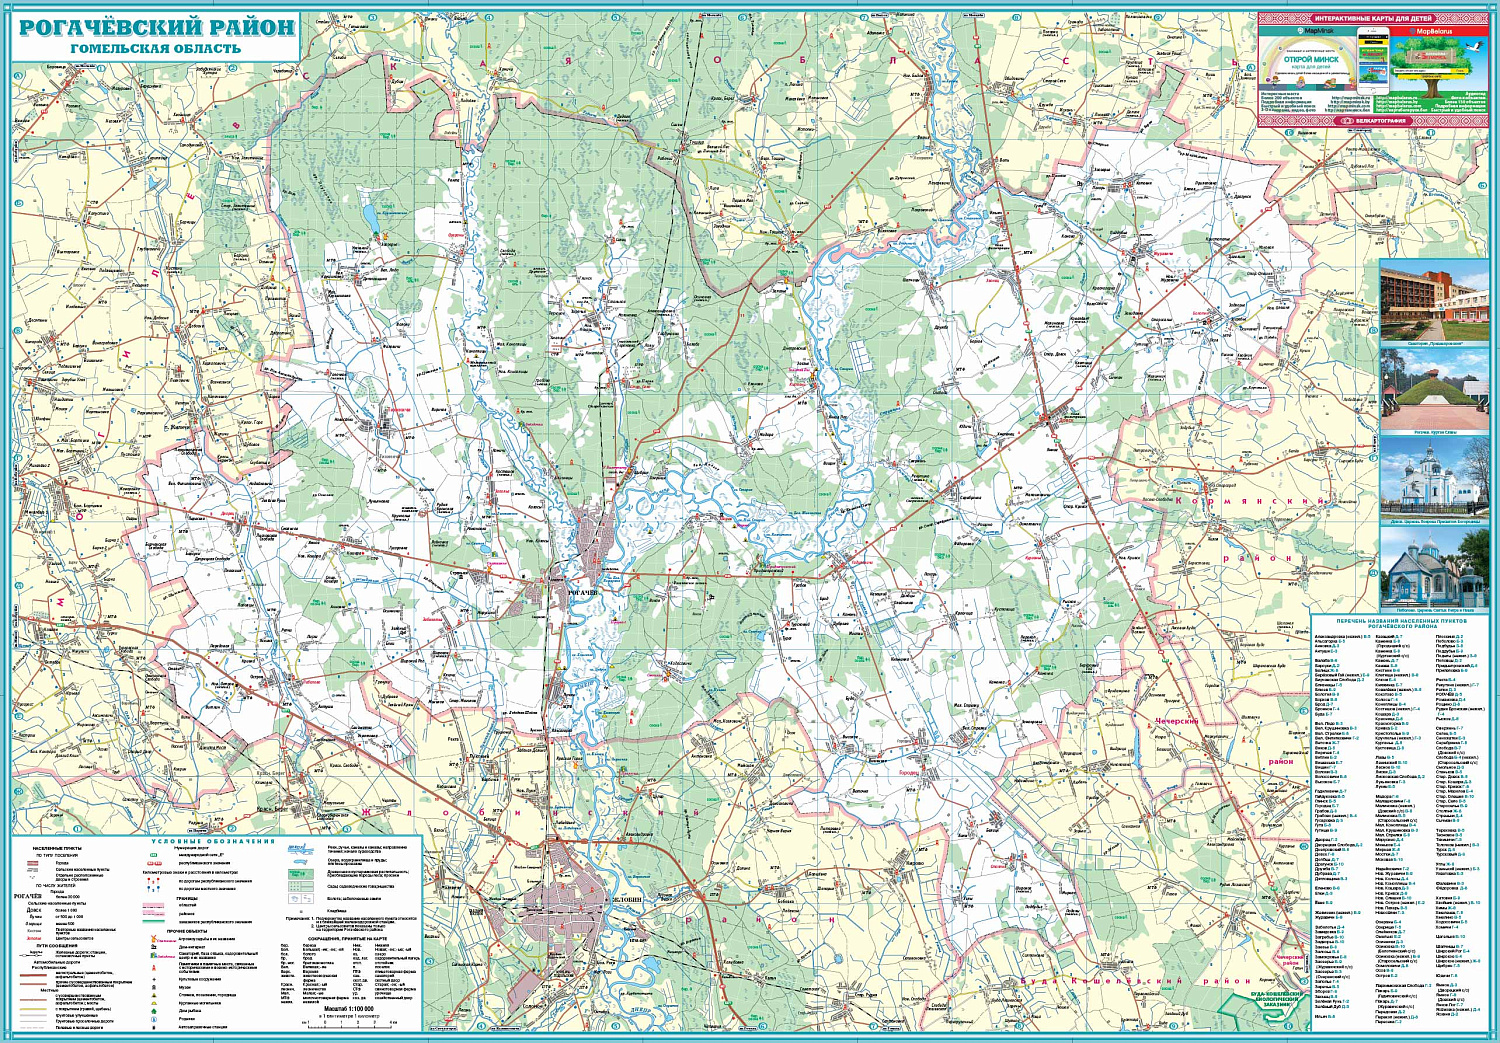
Task: Open the sanatorium 'Приднепровский' building photo
Action: [x=1433, y=299]
